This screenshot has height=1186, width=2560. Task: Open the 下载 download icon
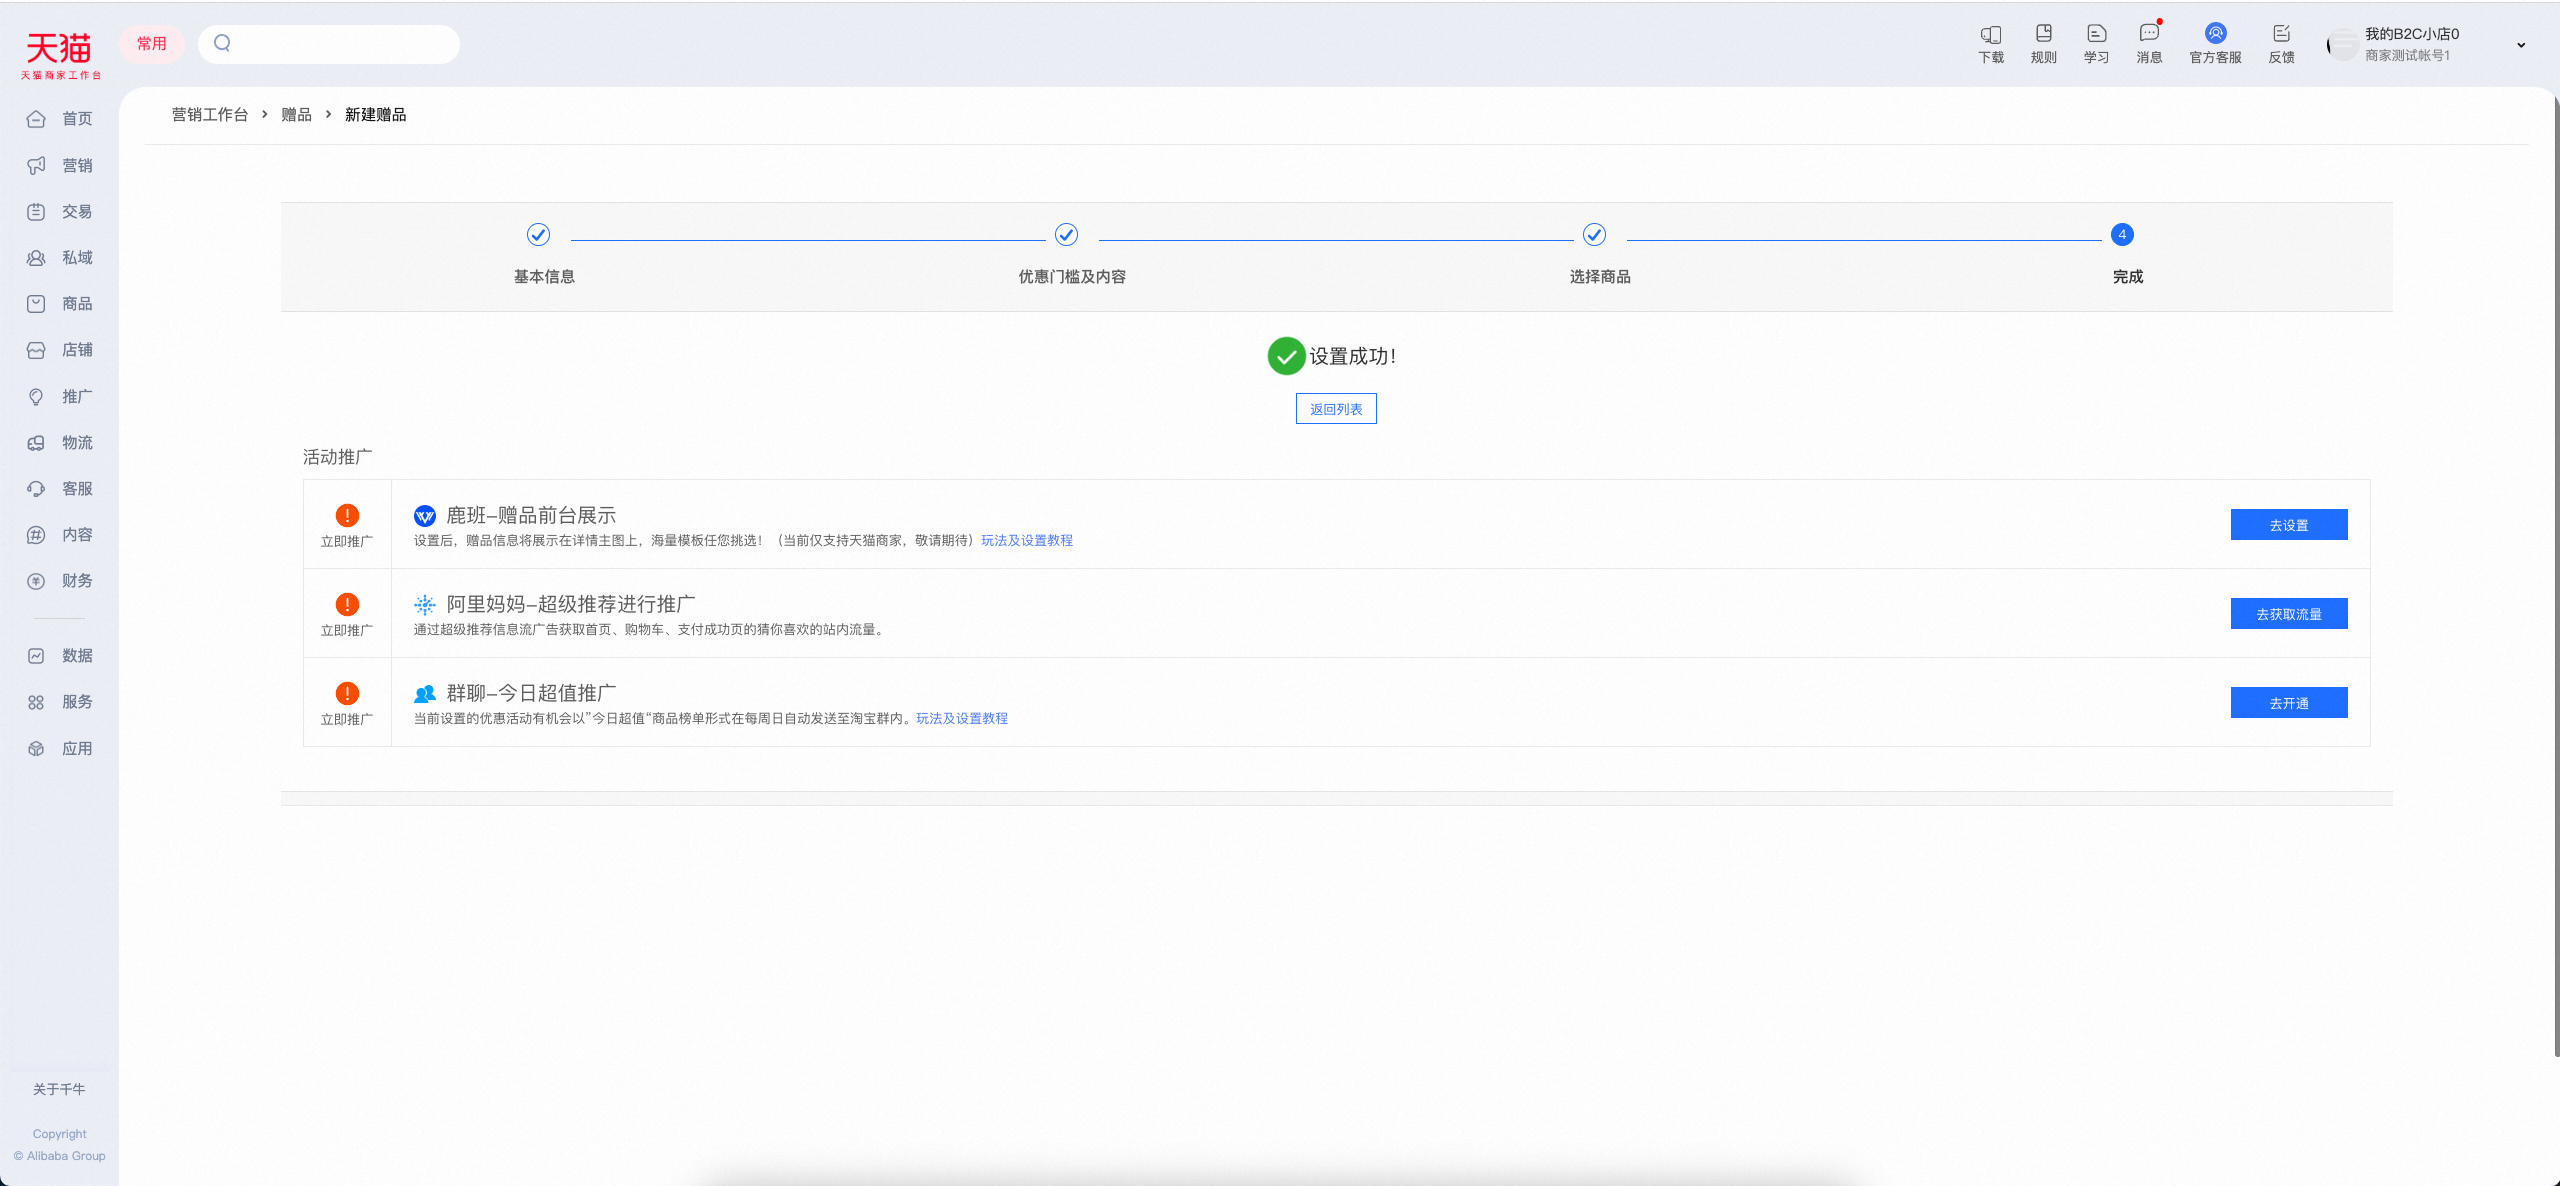tap(1991, 34)
